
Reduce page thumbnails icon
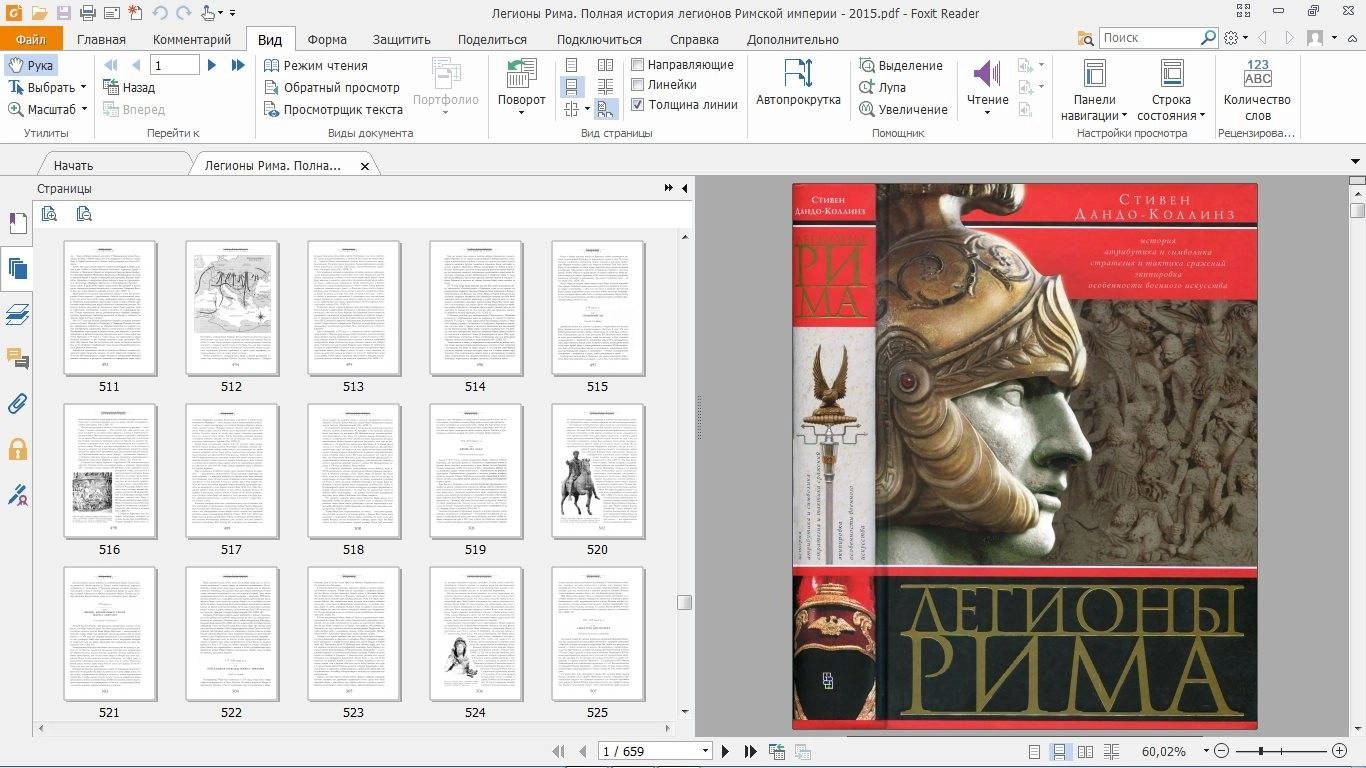(x=84, y=213)
